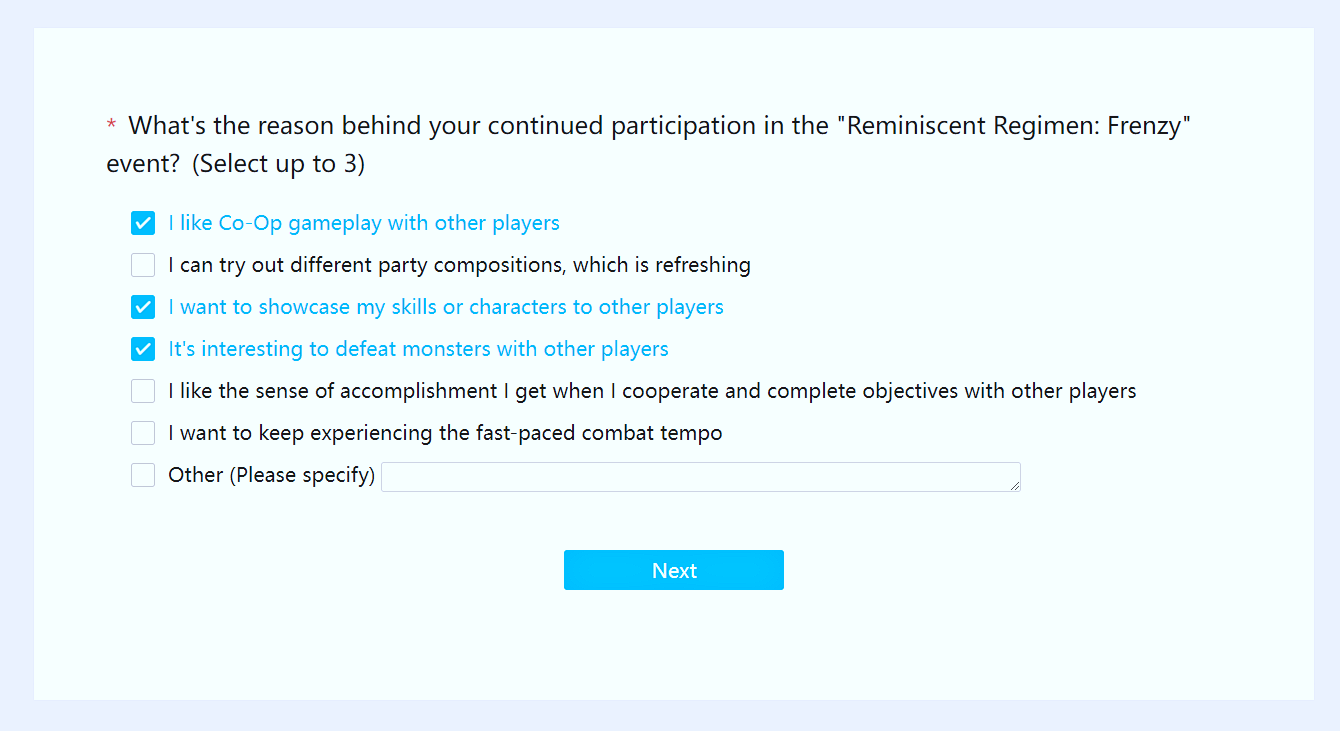Untick the defeat monsters checkbox
The width and height of the screenshot is (1340, 731).
pos(143,349)
